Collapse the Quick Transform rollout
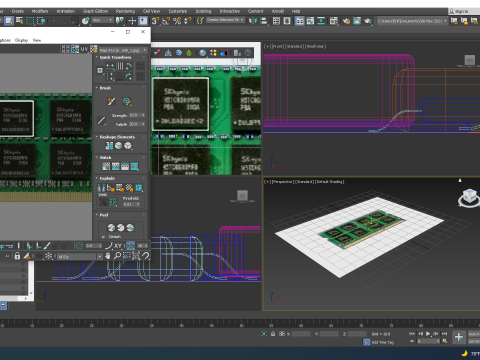Screen dimensions: 480x360 click(115, 57)
